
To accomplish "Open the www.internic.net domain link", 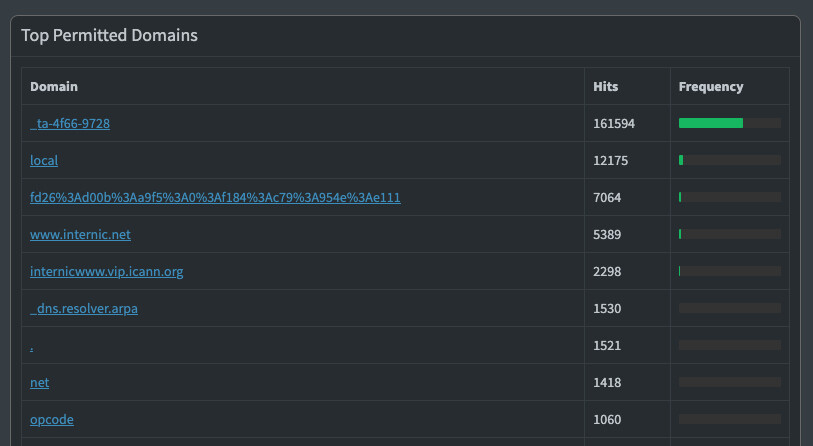I will pyautogui.click(x=80, y=234).
